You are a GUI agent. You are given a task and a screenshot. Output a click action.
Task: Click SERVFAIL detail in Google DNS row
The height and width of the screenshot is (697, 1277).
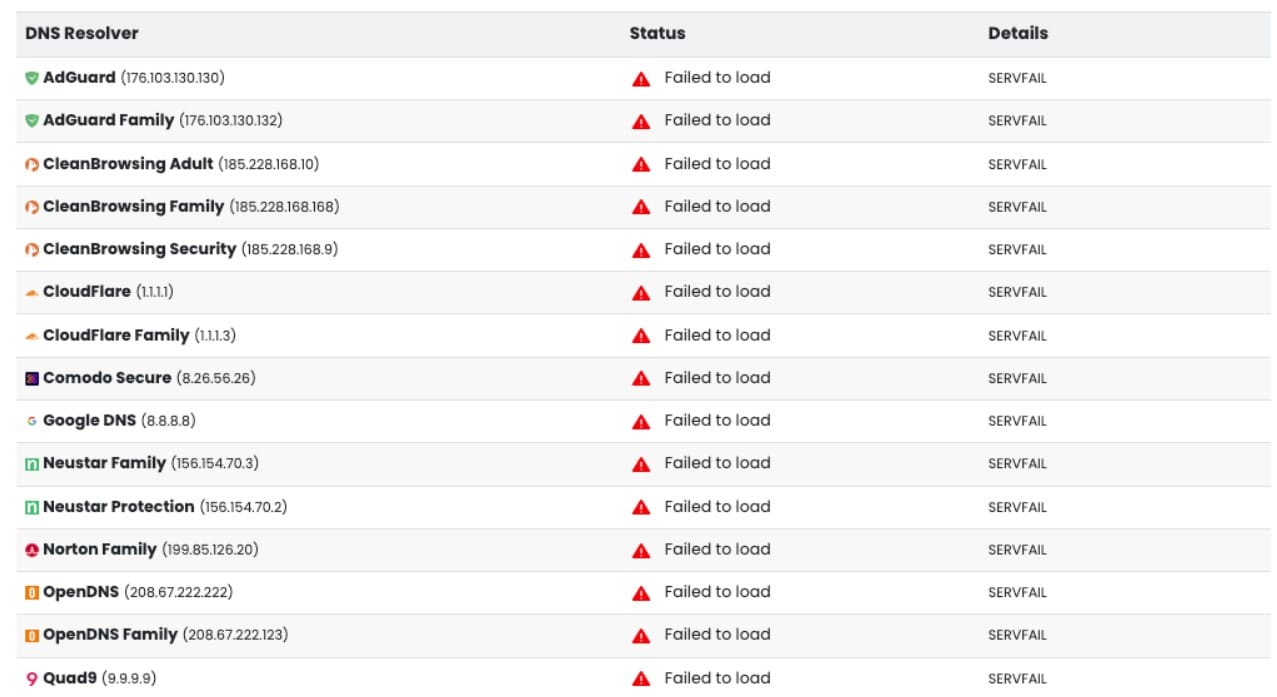(1017, 422)
